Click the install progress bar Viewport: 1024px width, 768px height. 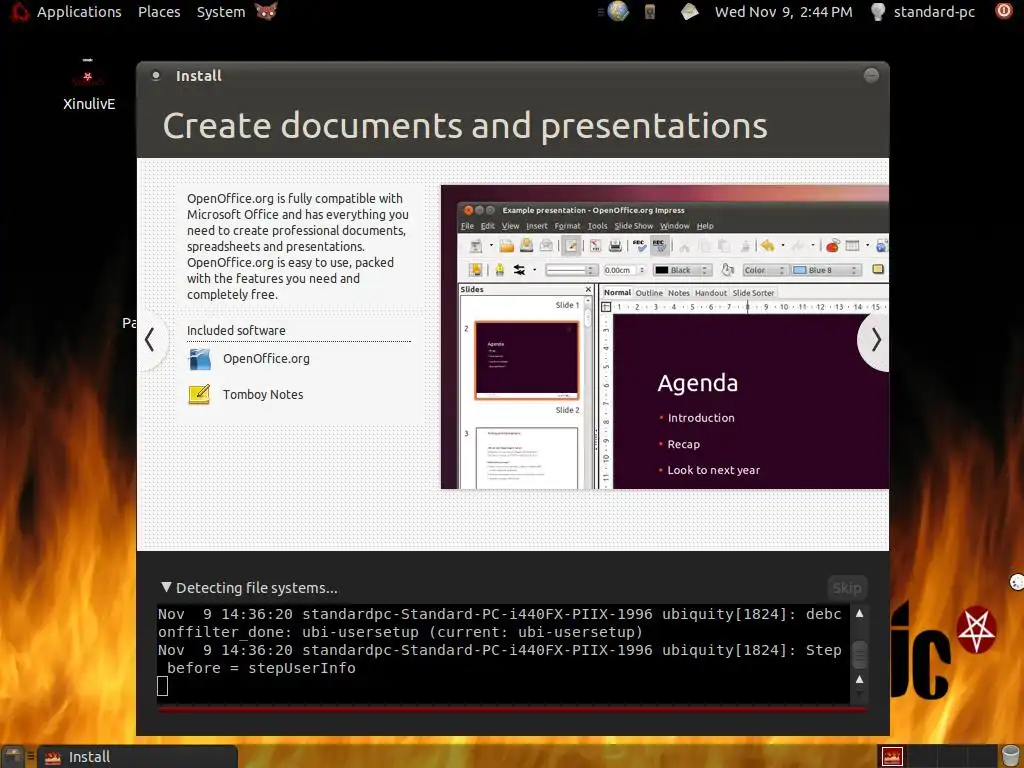pos(513,709)
